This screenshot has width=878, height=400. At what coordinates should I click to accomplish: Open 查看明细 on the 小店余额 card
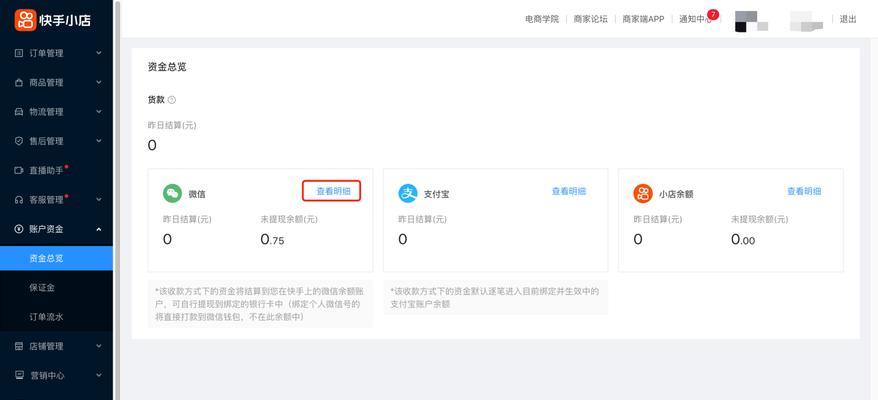tap(804, 191)
